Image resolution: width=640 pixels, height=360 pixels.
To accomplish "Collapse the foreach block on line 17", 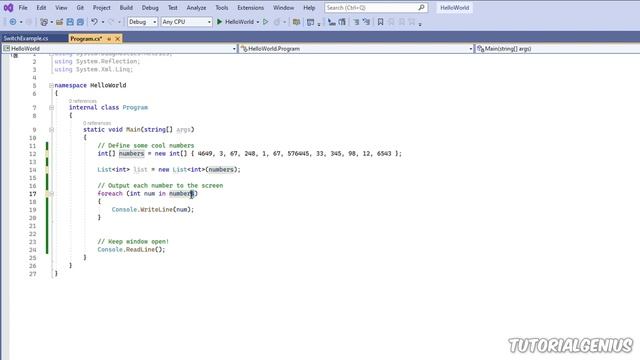I will pyautogui.click(x=51, y=193).
